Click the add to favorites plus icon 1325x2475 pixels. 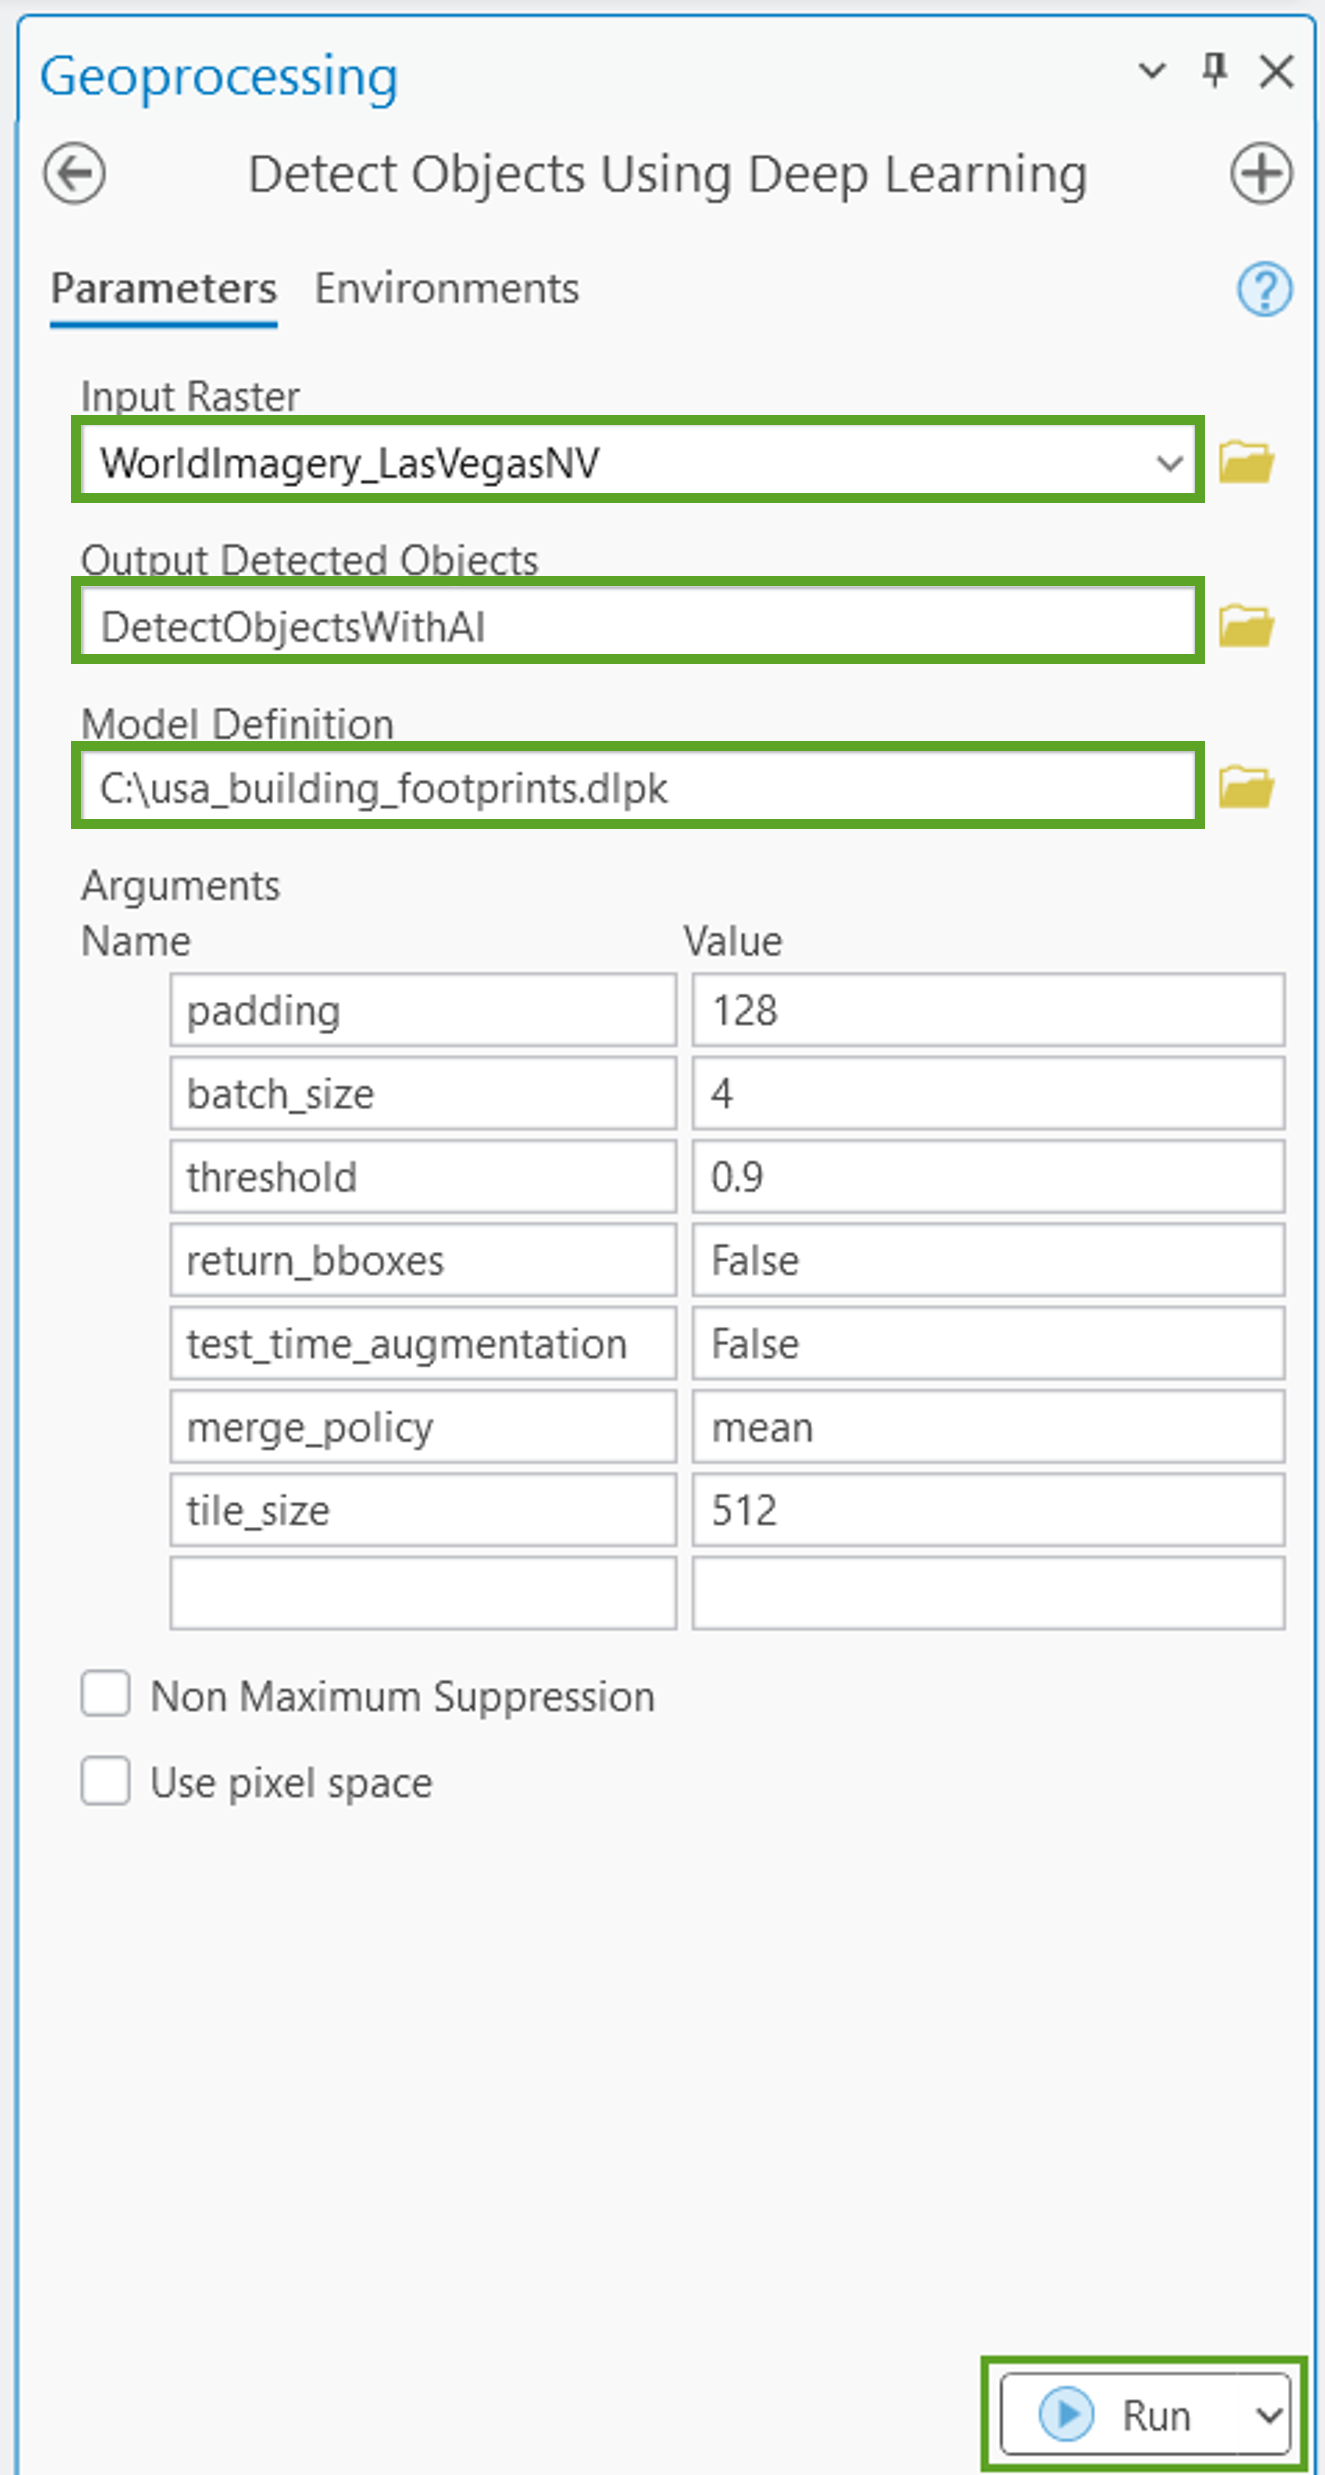[x=1260, y=174]
